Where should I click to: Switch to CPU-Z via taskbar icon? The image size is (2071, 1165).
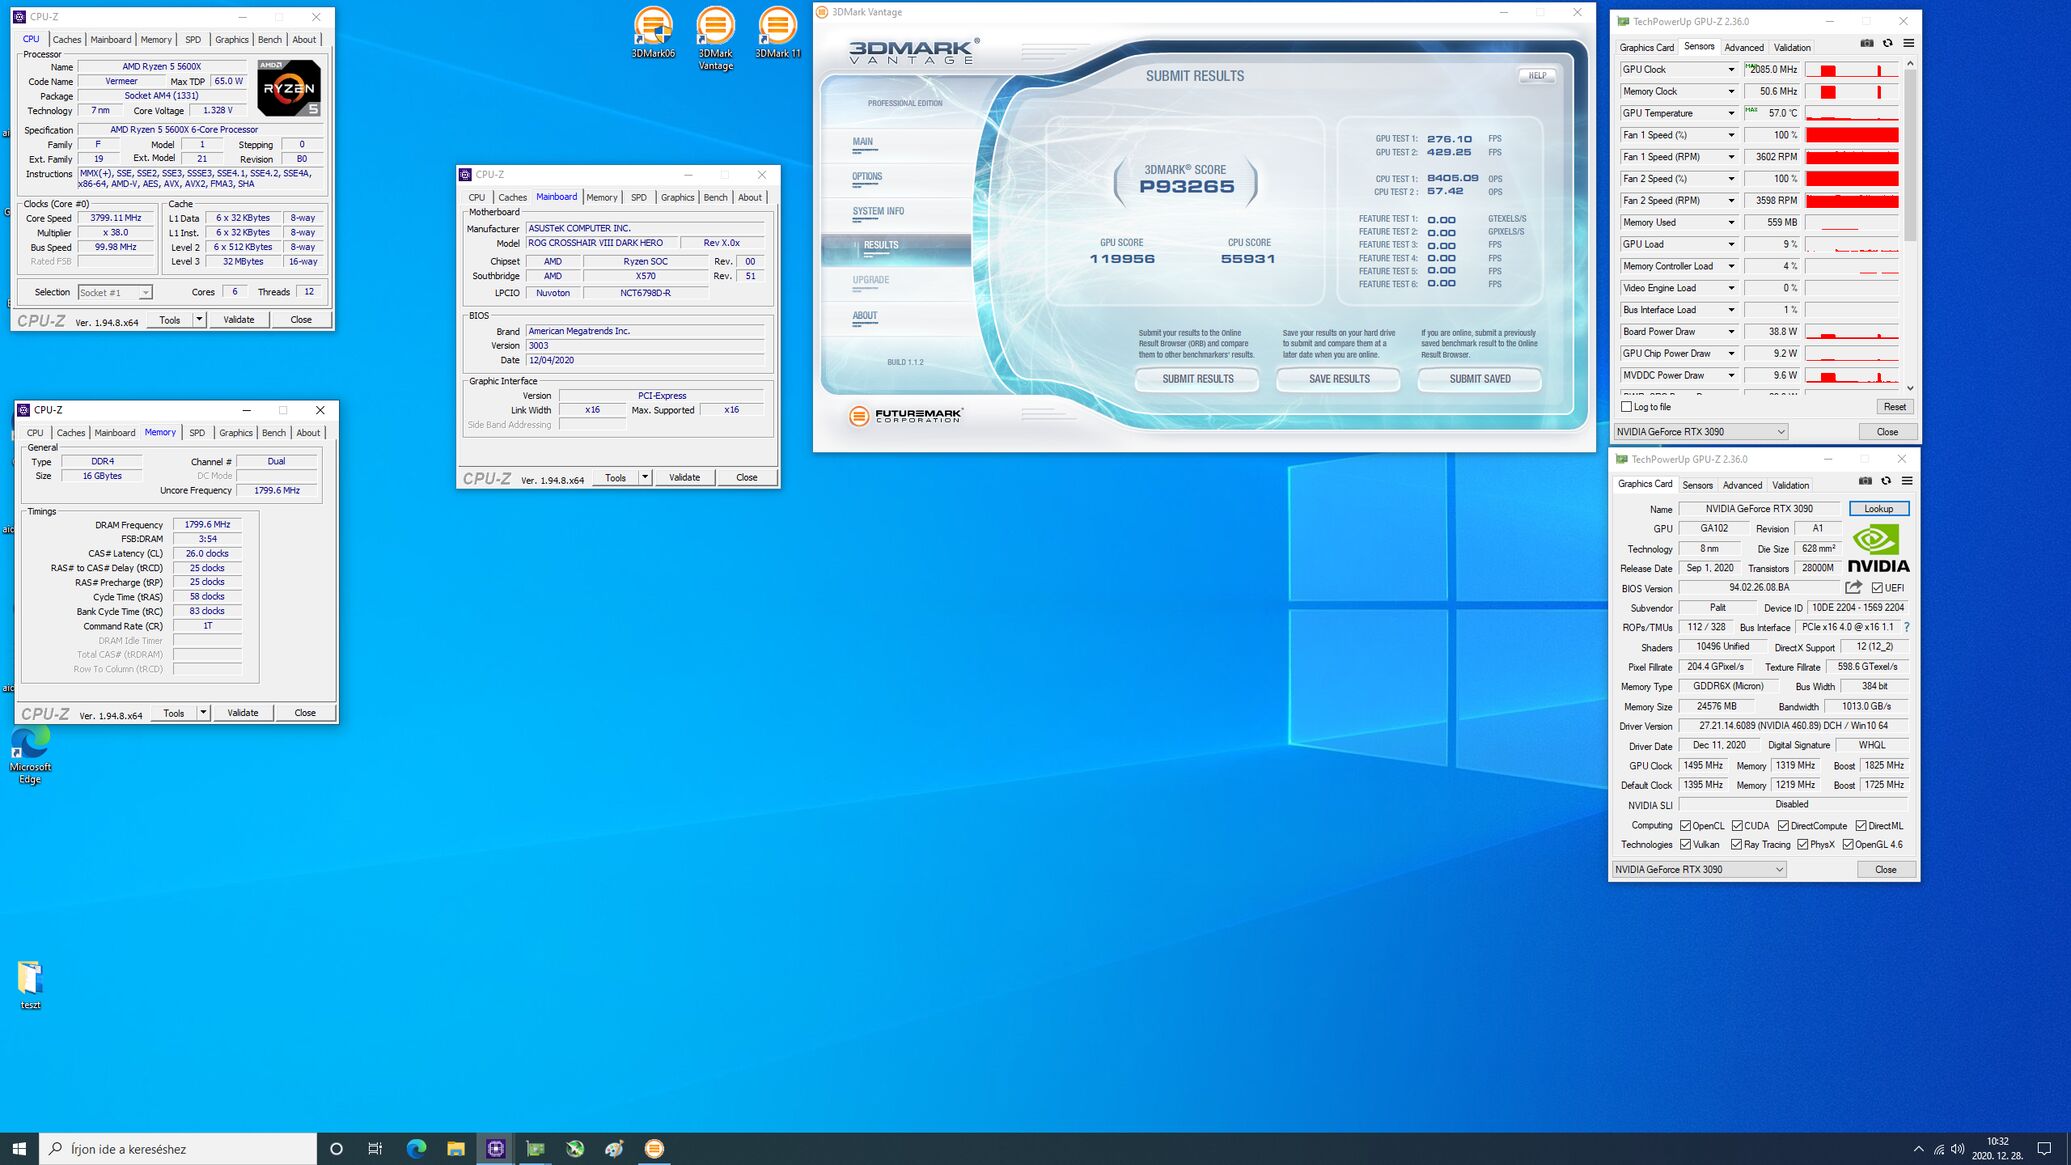click(x=495, y=1148)
